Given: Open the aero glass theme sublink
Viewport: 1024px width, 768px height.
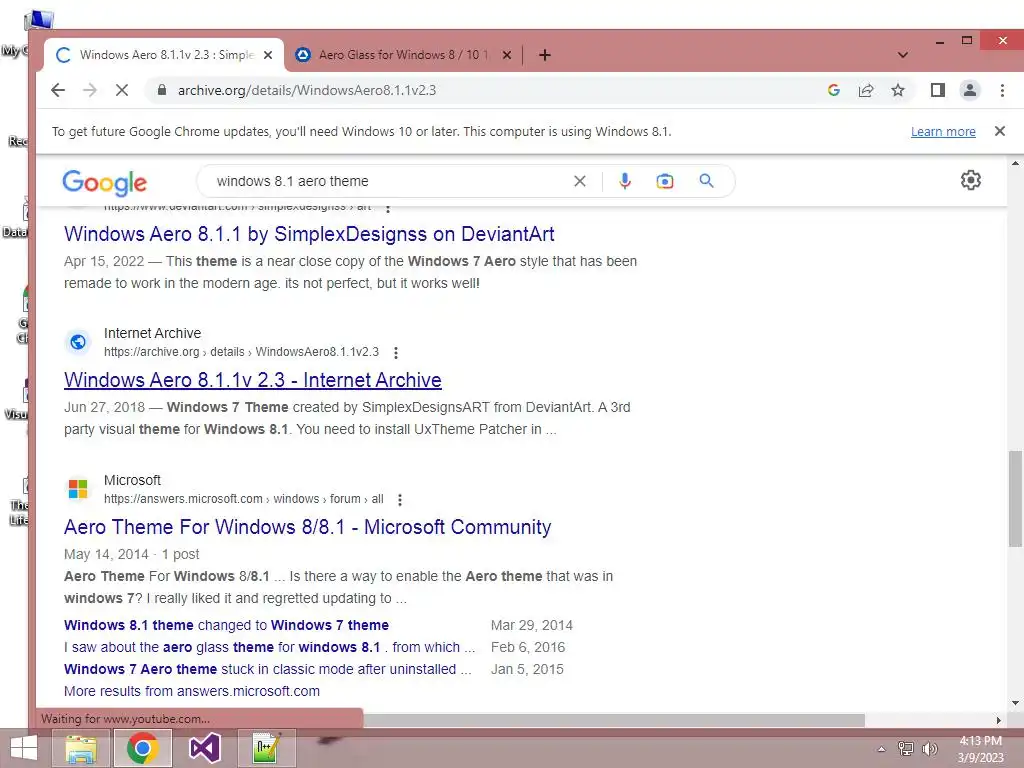Looking at the screenshot, I should (x=270, y=647).
